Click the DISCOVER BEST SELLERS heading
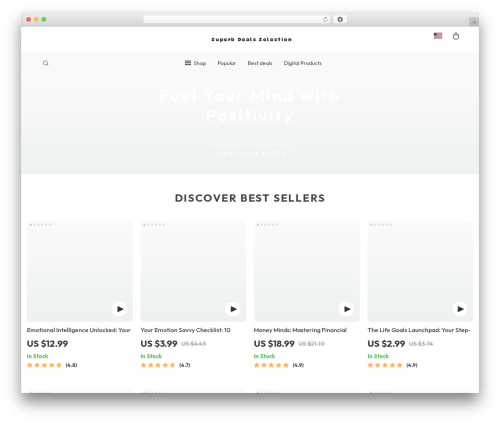This screenshot has height=423, width=500. pyautogui.click(x=250, y=198)
